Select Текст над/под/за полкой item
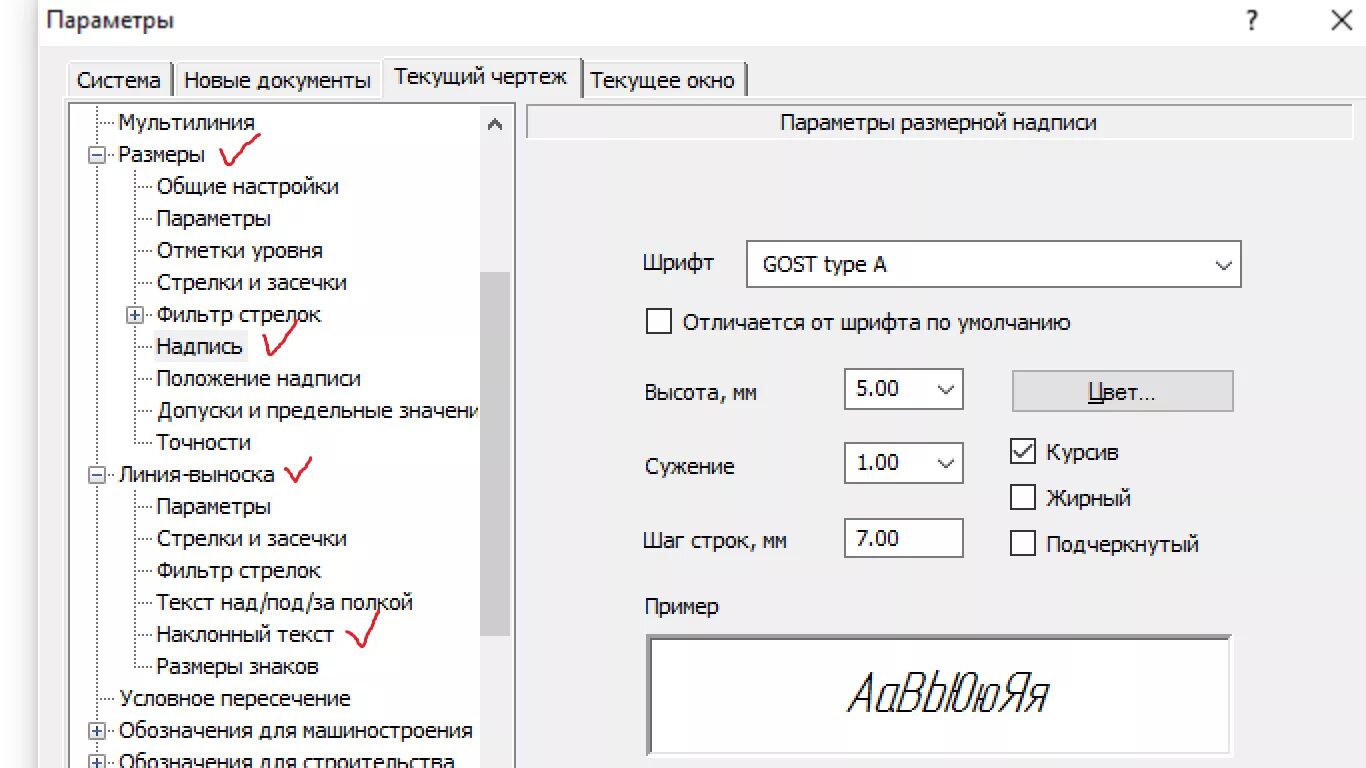Image resolution: width=1366 pixels, height=768 pixels. pyautogui.click(x=284, y=603)
